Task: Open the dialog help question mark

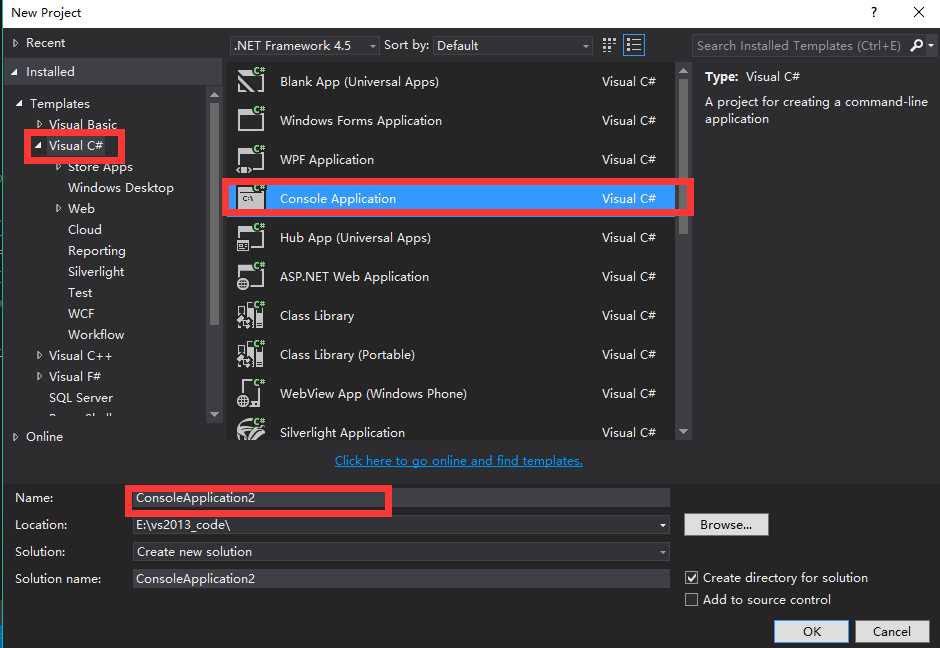Action: pyautogui.click(x=874, y=12)
